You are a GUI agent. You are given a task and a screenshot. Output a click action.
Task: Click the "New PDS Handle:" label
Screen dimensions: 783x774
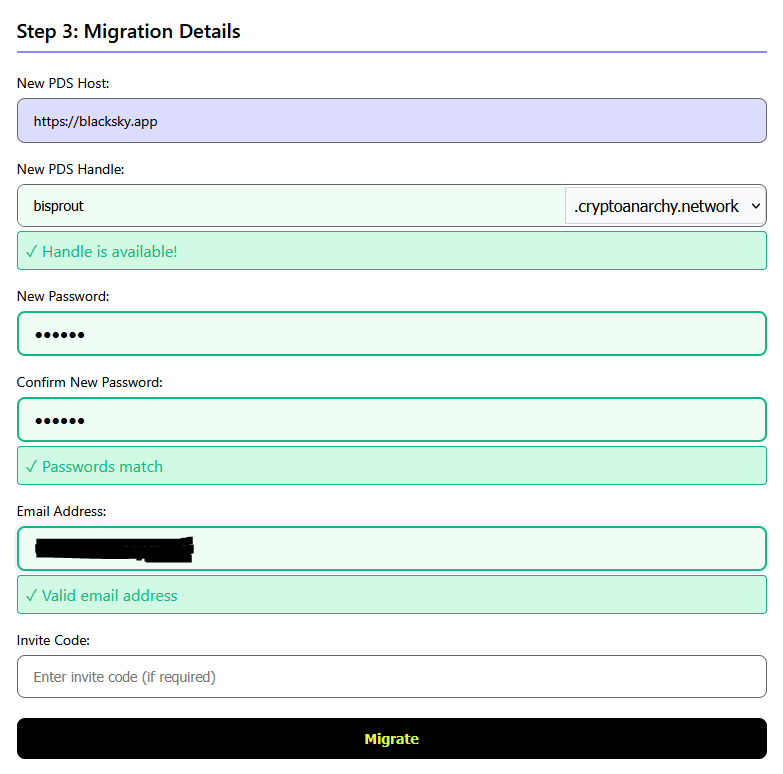click(x=70, y=169)
